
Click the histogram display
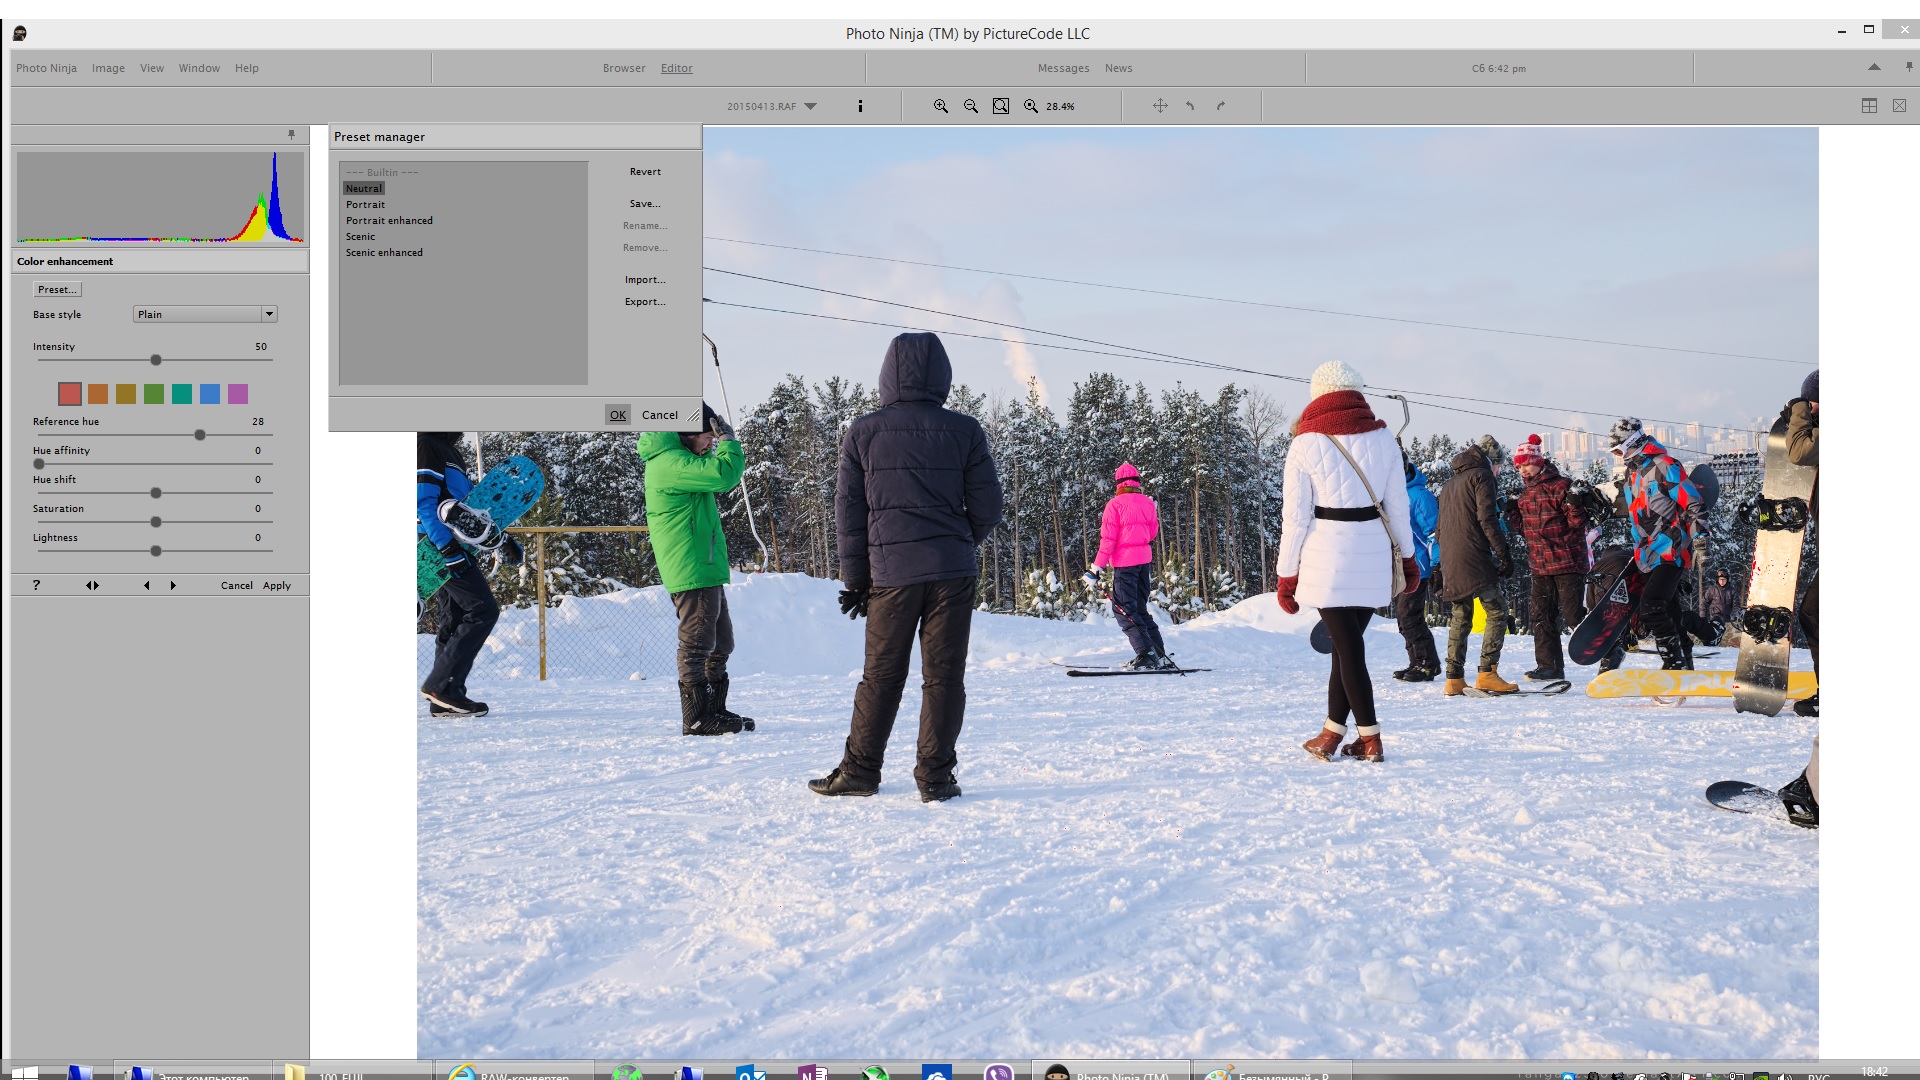160,197
